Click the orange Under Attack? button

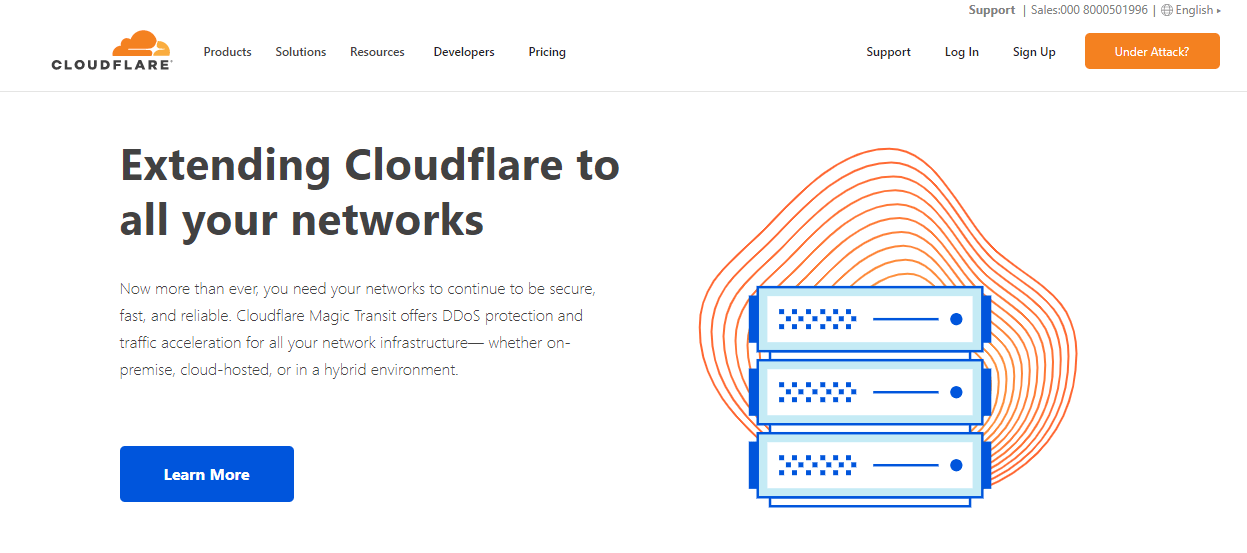(1152, 51)
